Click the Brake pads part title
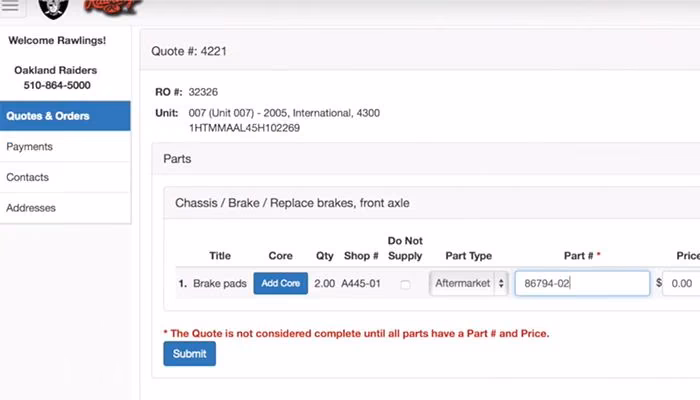Screen dimensions: 700x400 (x=220, y=283)
